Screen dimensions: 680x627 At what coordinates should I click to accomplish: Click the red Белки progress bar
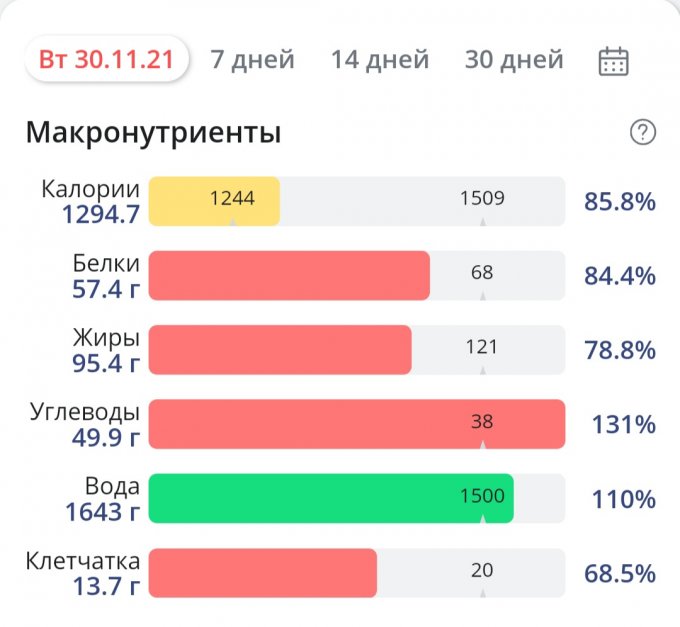click(289, 276)
